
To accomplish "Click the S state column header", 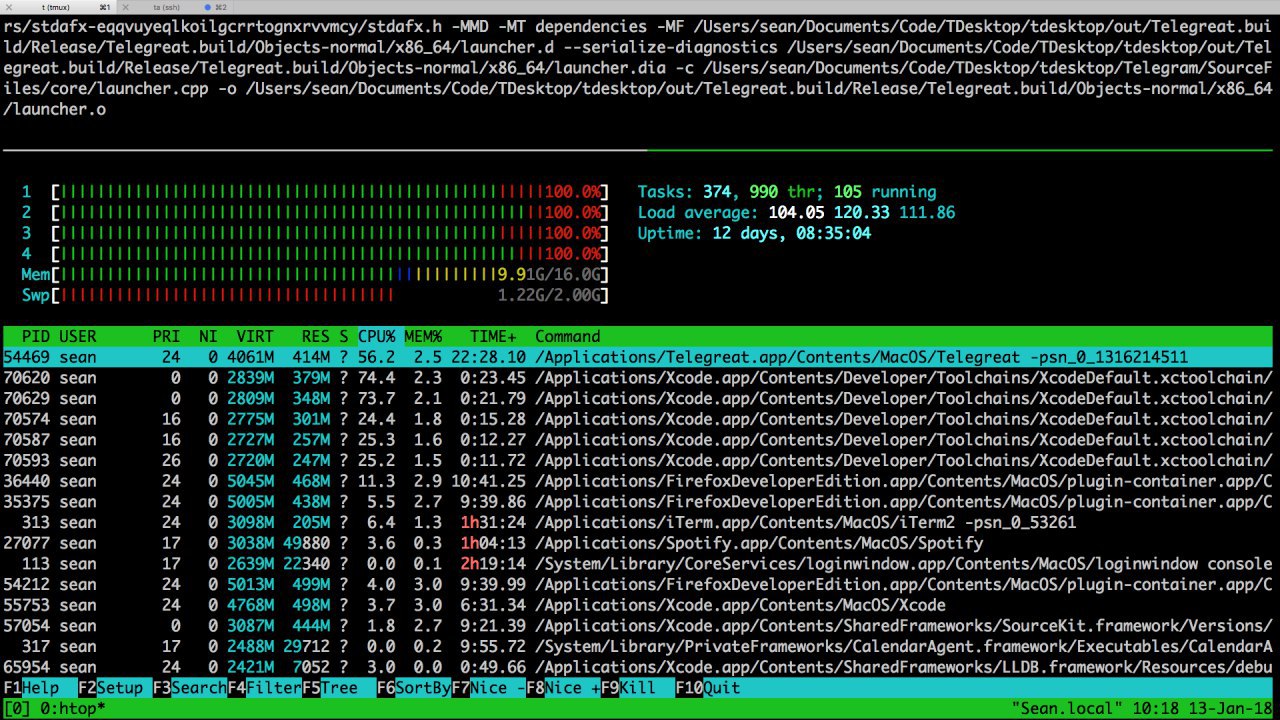I will pos(344,336).
